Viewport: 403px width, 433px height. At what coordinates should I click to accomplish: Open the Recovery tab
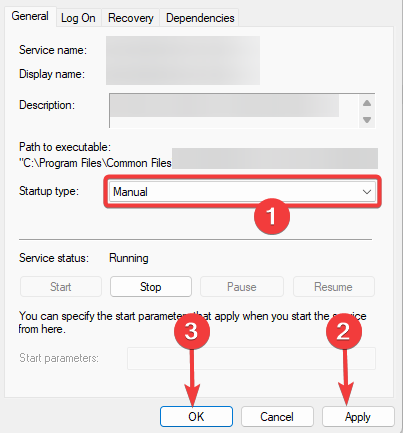click(131, 18)
